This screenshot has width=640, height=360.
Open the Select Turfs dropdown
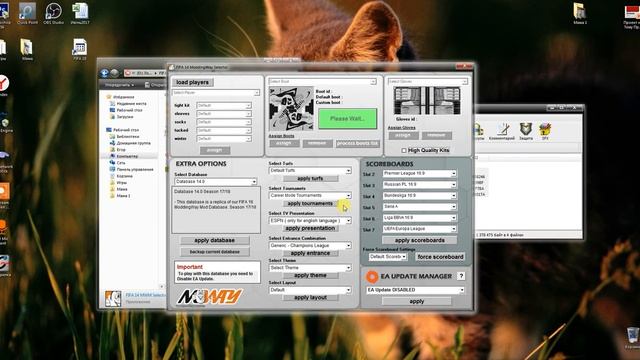tap(310, 170)
